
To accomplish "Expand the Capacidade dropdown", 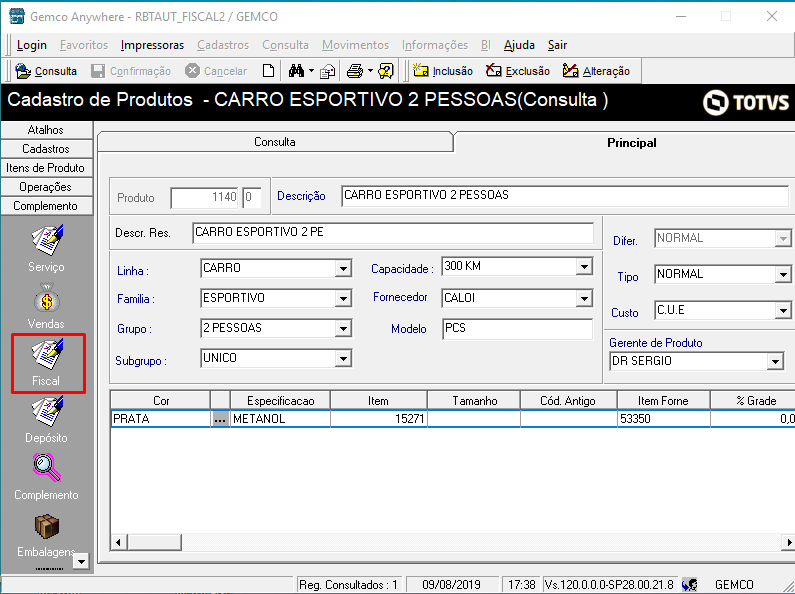I will (x=584, y=267).
